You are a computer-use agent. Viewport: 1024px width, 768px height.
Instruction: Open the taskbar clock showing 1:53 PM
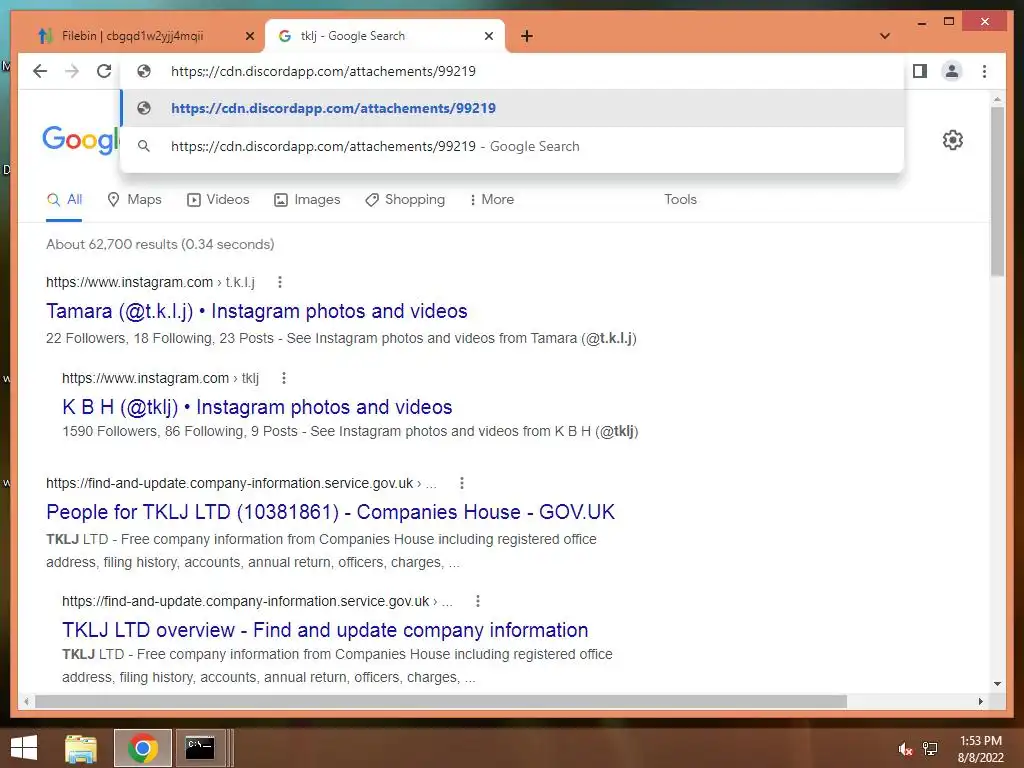pyautogui.click(x=980, y=749)
